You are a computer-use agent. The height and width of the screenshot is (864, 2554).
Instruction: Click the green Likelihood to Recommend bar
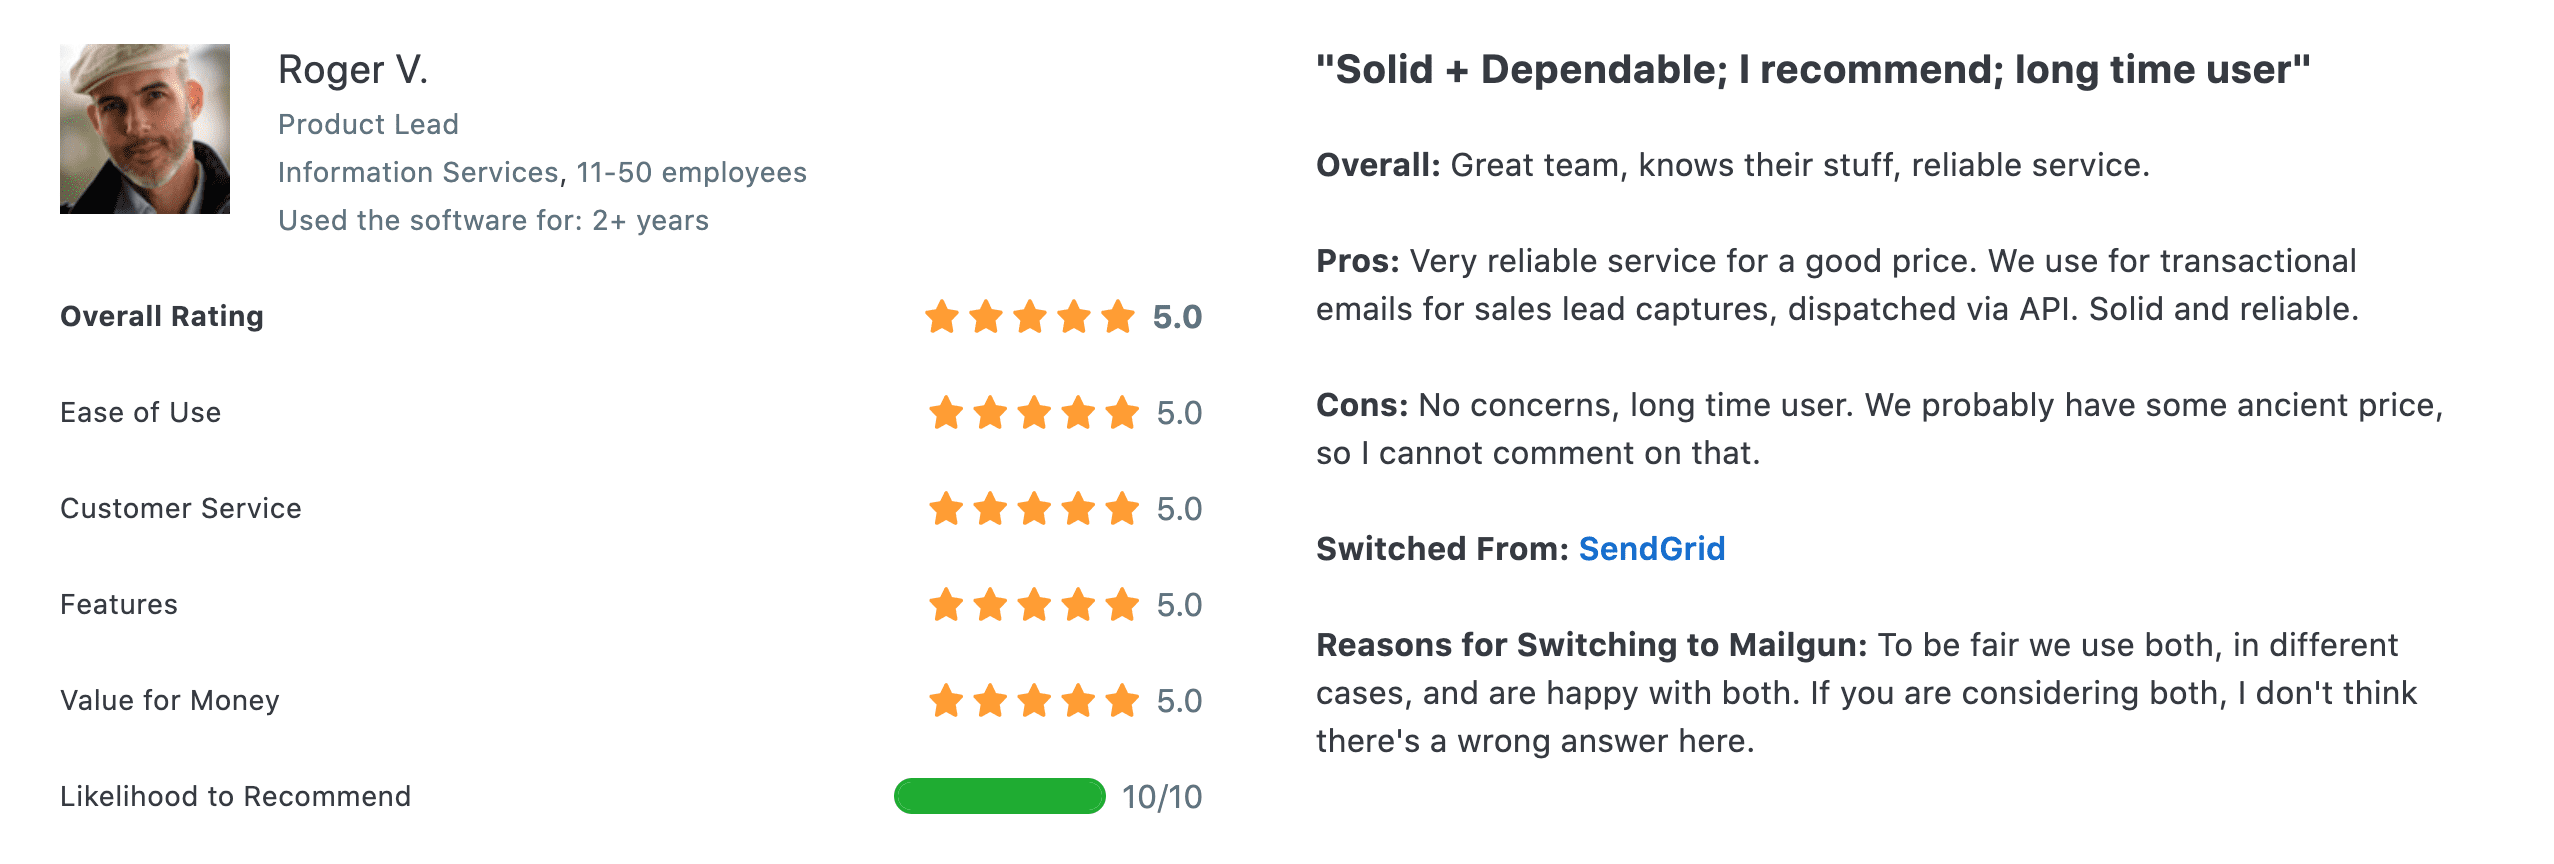click(x=1000, y=796)
